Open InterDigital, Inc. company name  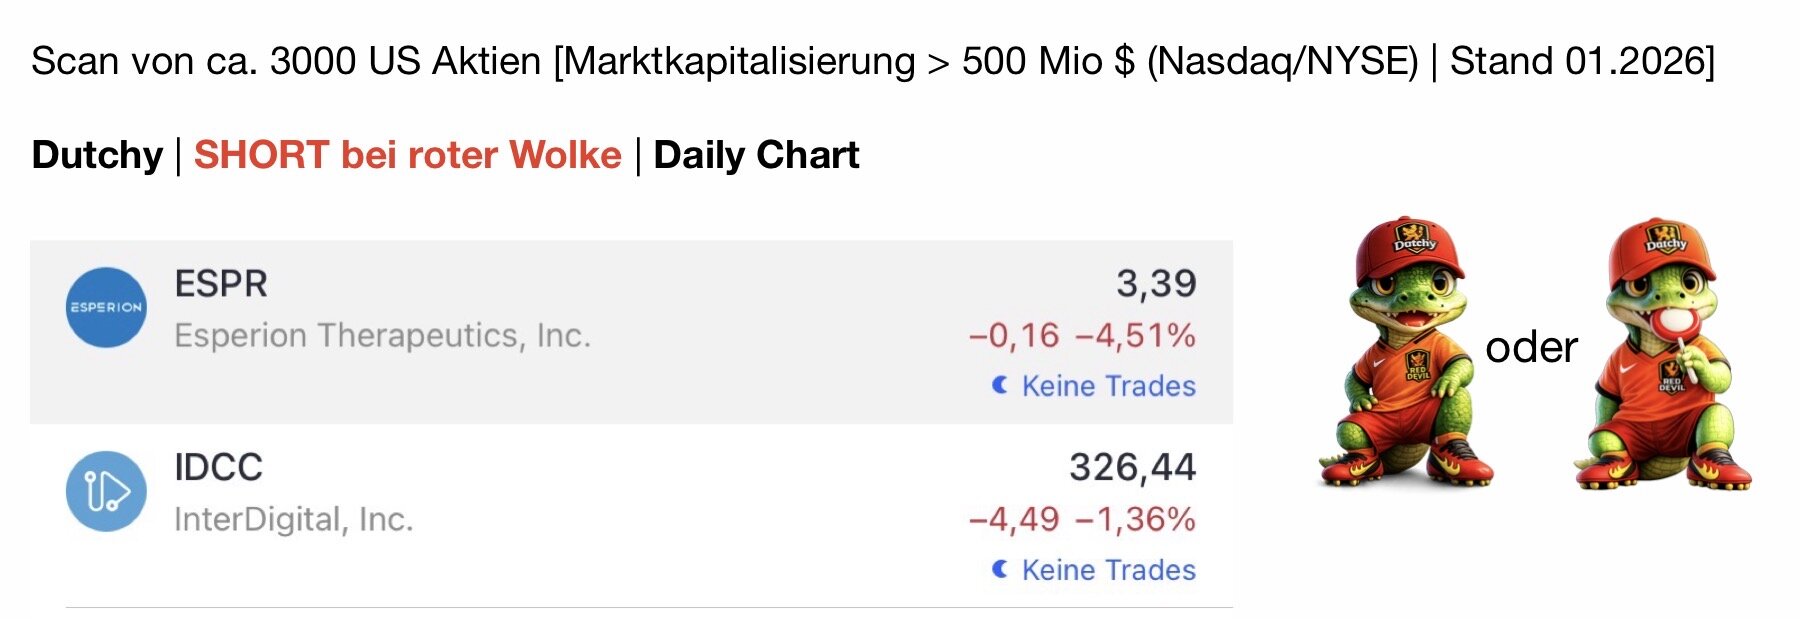coord(293,519)
